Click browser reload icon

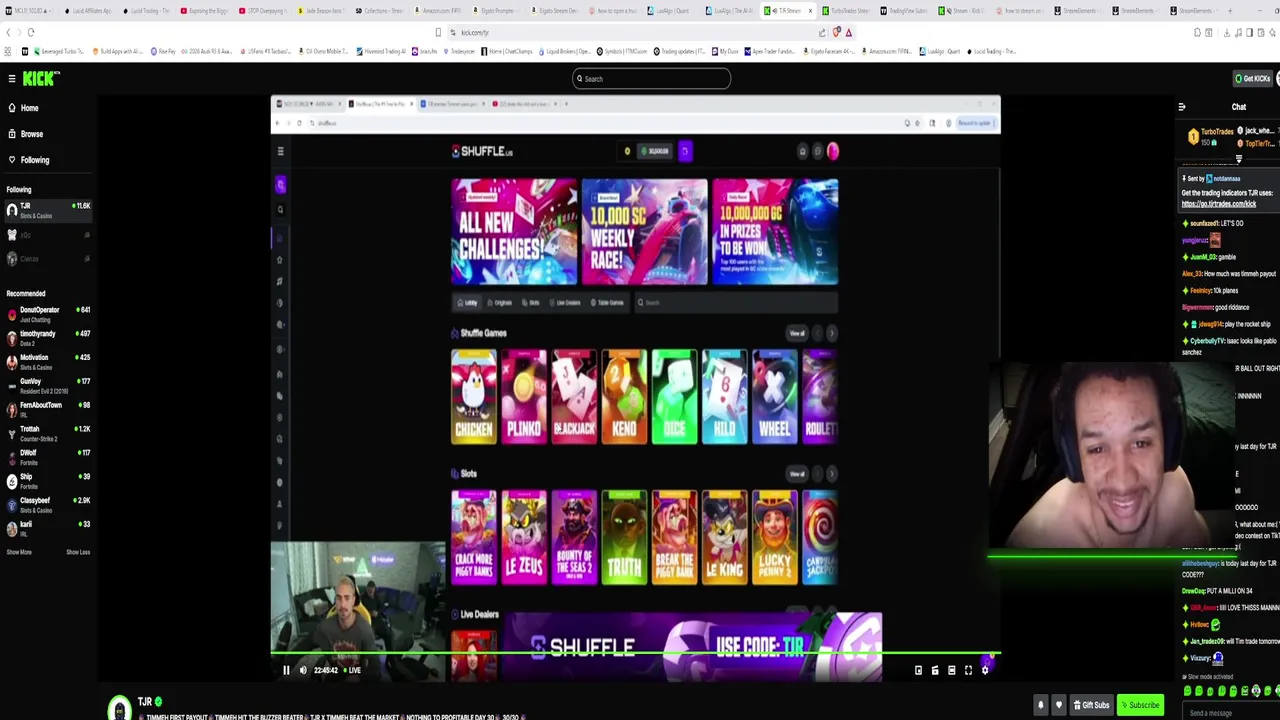click(31, 32)
